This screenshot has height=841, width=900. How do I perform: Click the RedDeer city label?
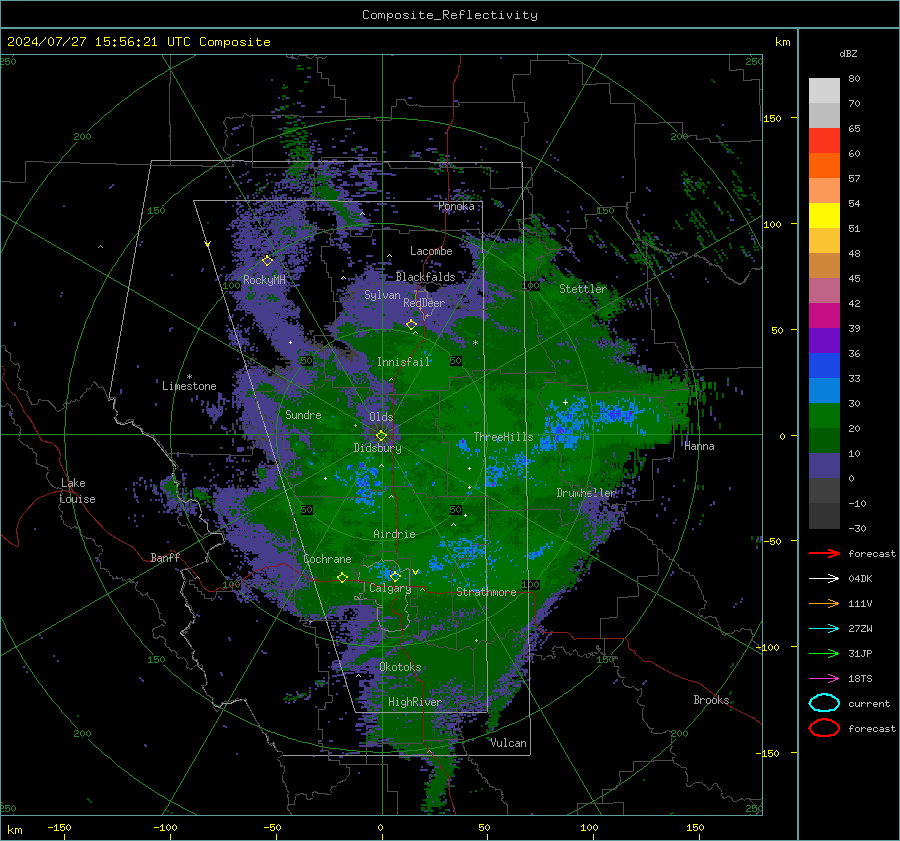(x=424, y=303)
